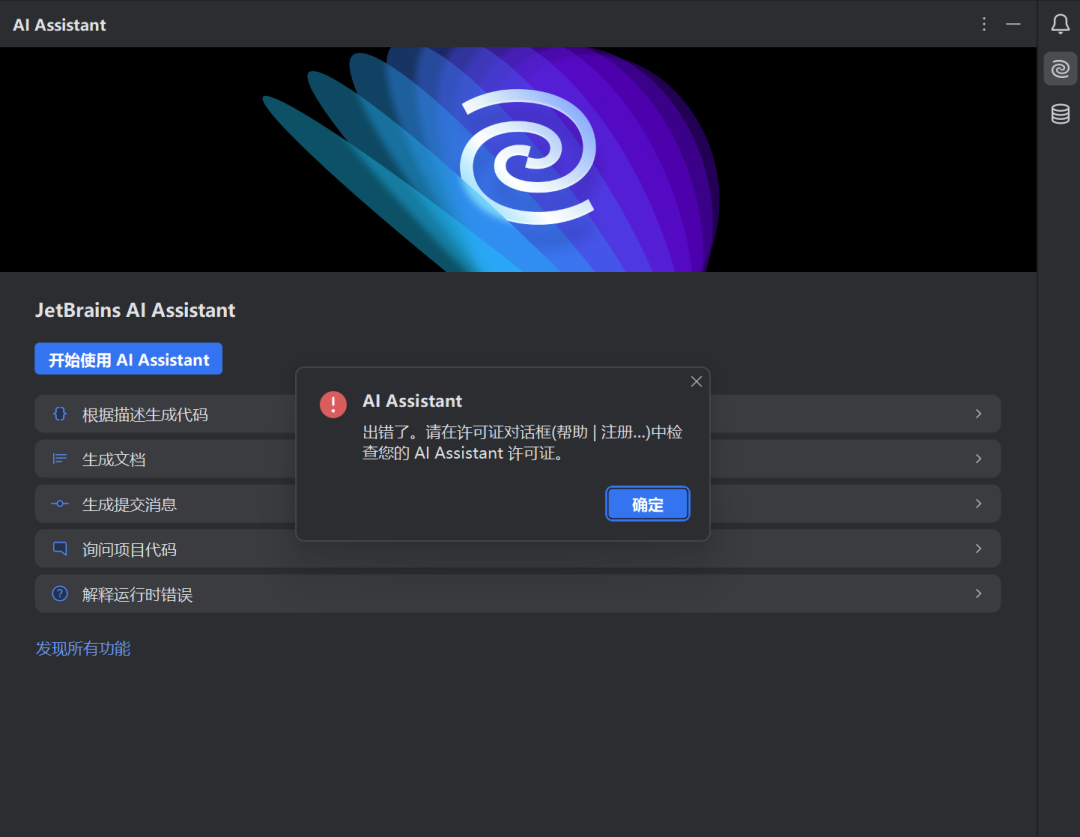Expand the 根据描述生成代码 row chevron
Viewport: 1080px width, 837px height.
[978, 413]
